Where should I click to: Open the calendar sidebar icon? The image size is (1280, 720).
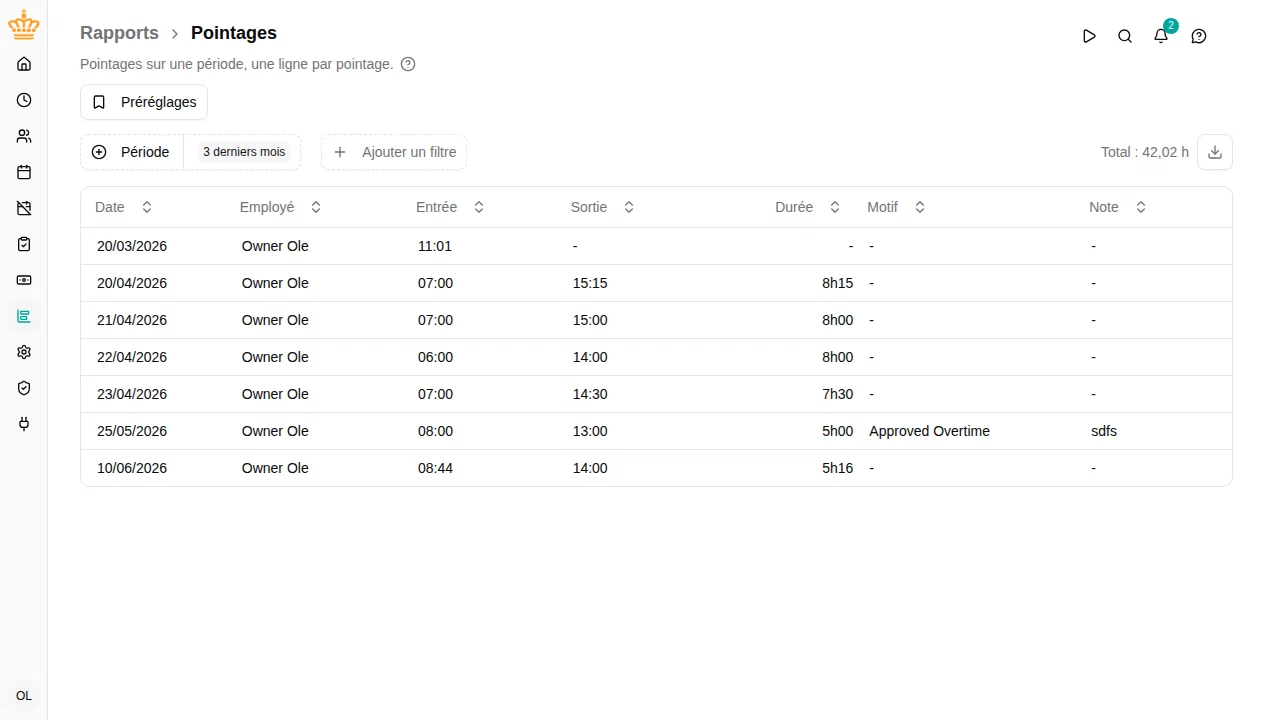point(24,172)
